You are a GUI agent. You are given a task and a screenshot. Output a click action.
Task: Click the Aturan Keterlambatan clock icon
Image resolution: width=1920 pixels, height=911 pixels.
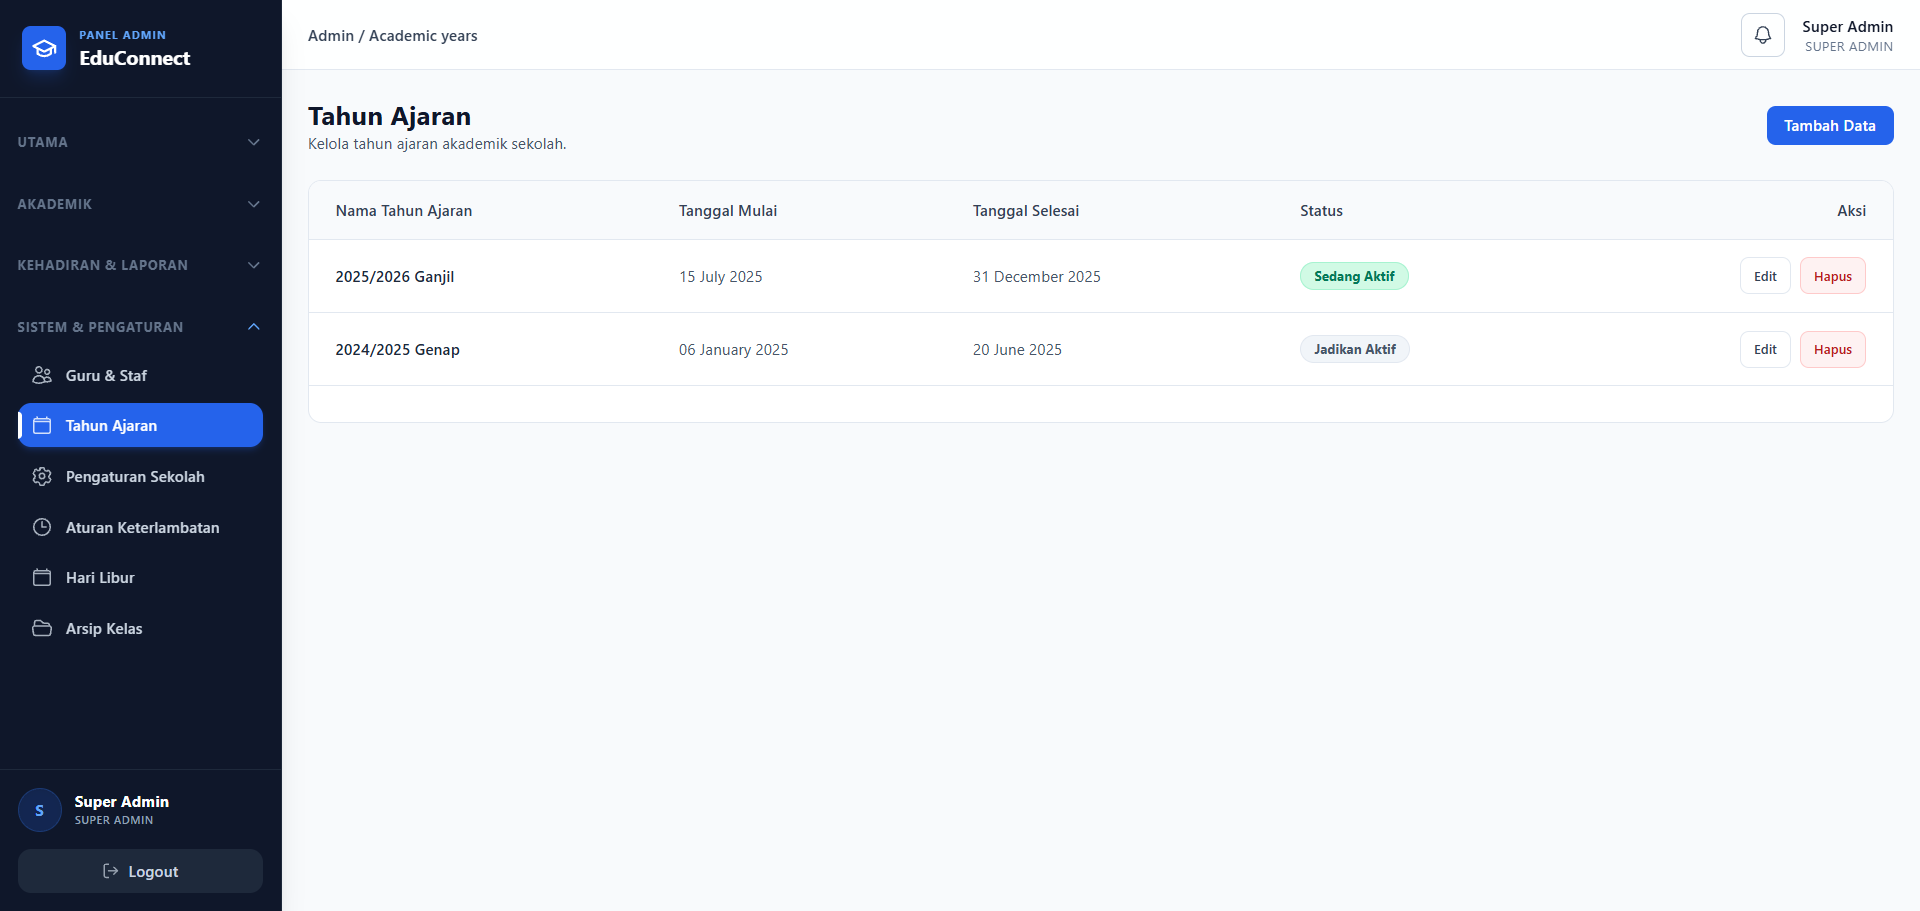point(42,527)
